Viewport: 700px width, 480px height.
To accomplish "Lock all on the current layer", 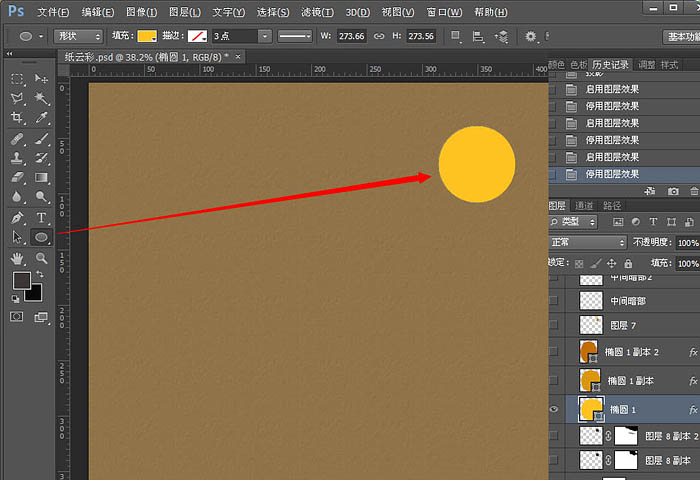I will point(628,263).
